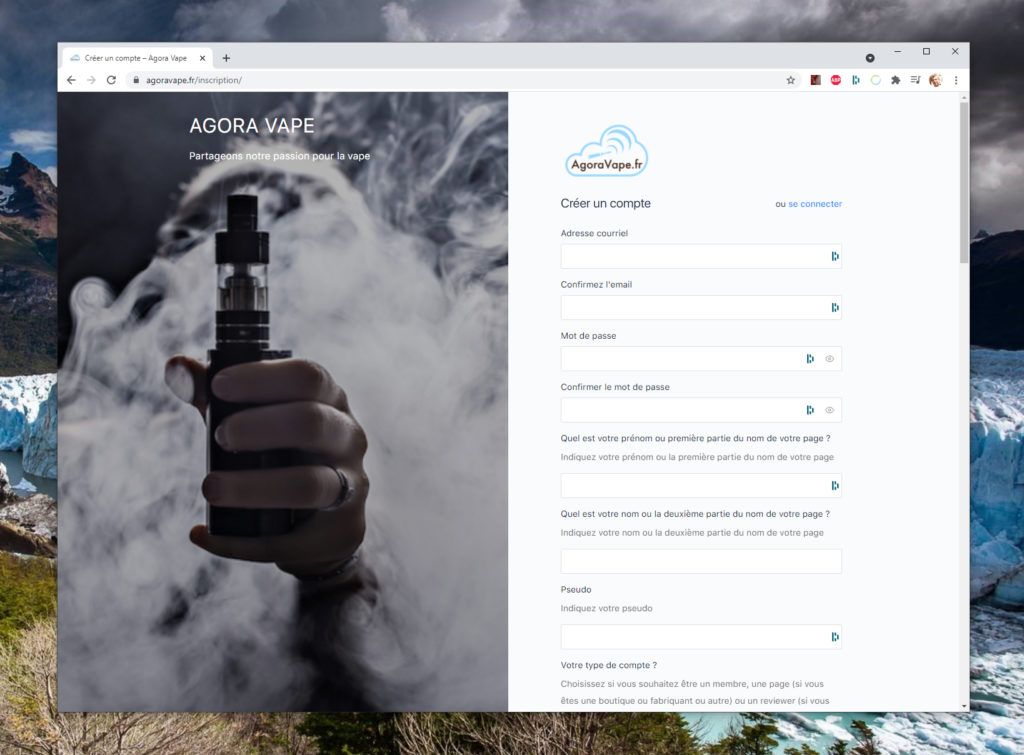Select the Créer un compte – Agora Vape tab
The image size is (1024, 755).
135,58
